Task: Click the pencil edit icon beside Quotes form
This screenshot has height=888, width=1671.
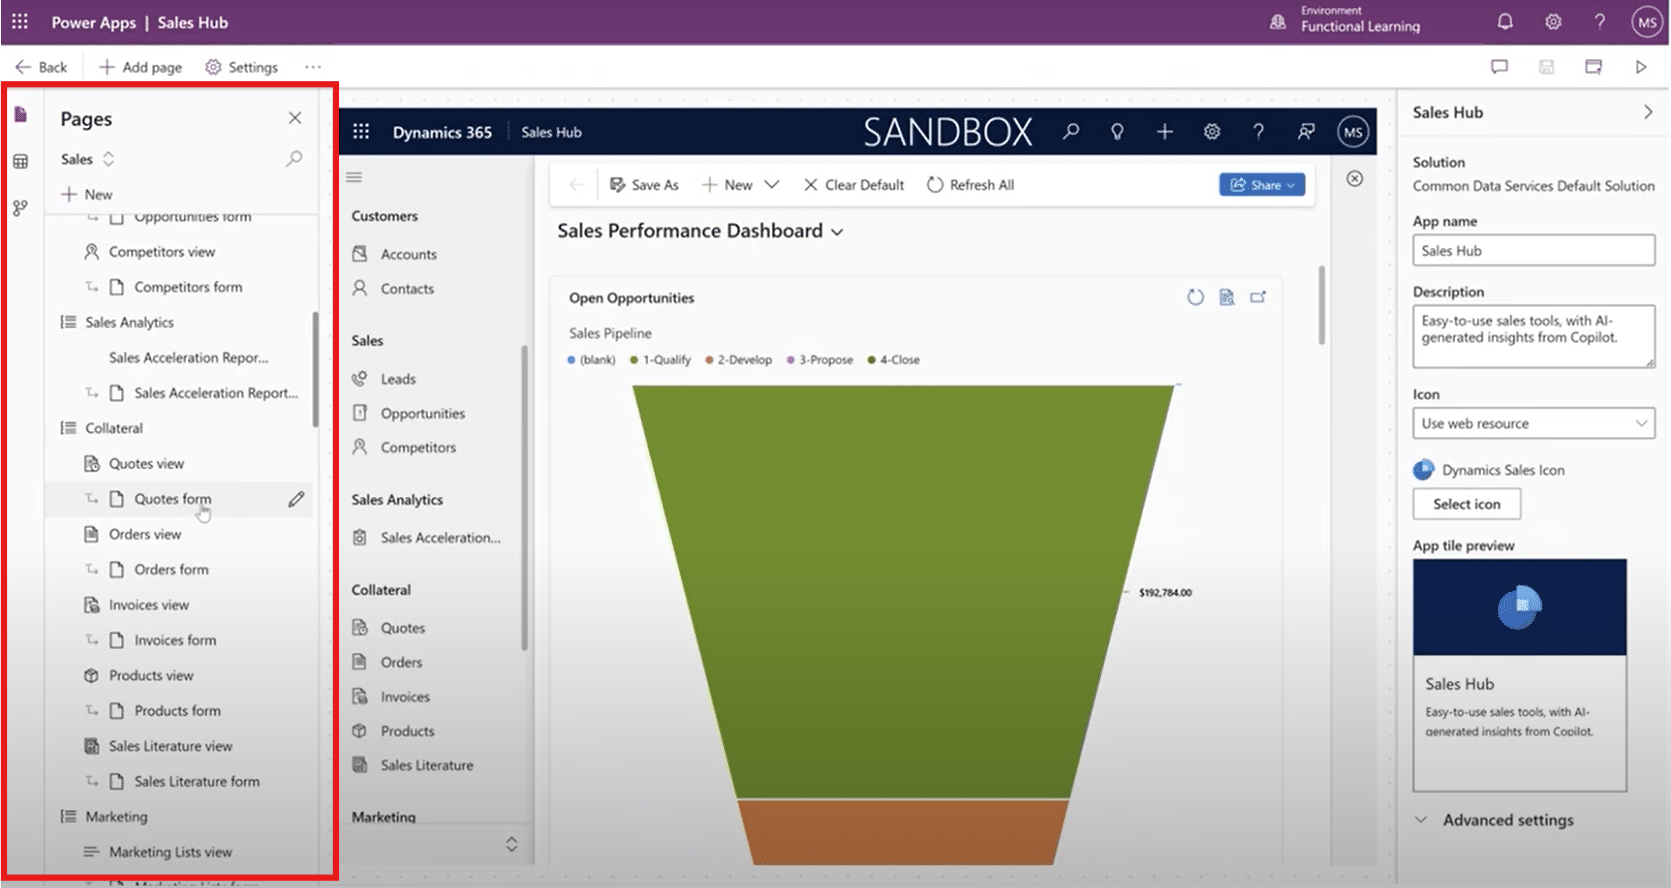Action: (x=296, y=499)
